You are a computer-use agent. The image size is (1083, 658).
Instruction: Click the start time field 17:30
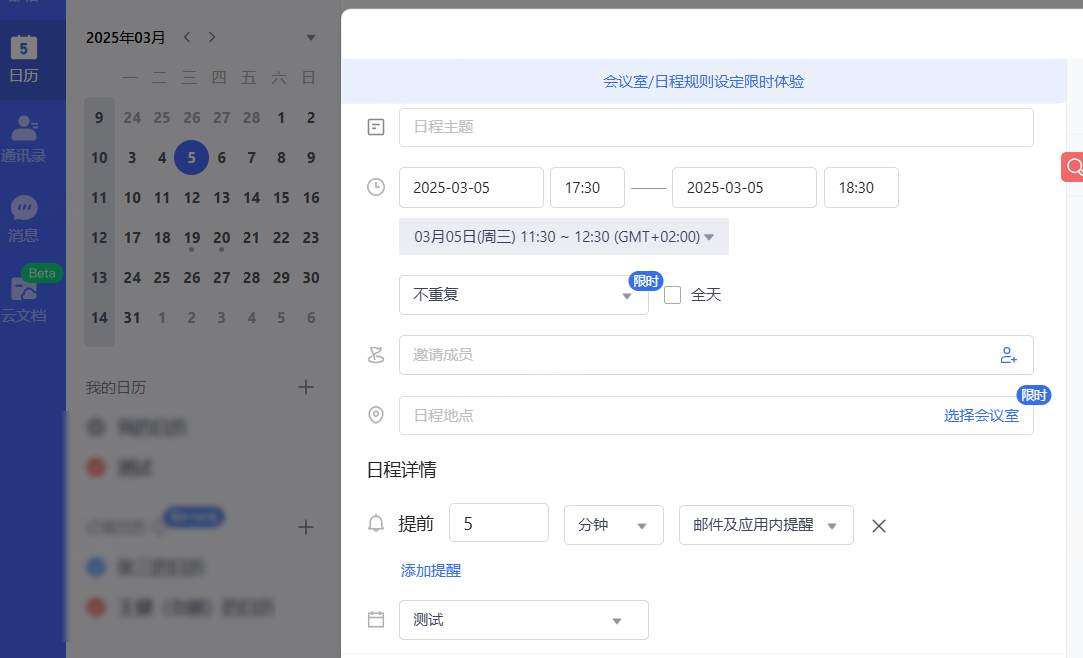point(587,188)
